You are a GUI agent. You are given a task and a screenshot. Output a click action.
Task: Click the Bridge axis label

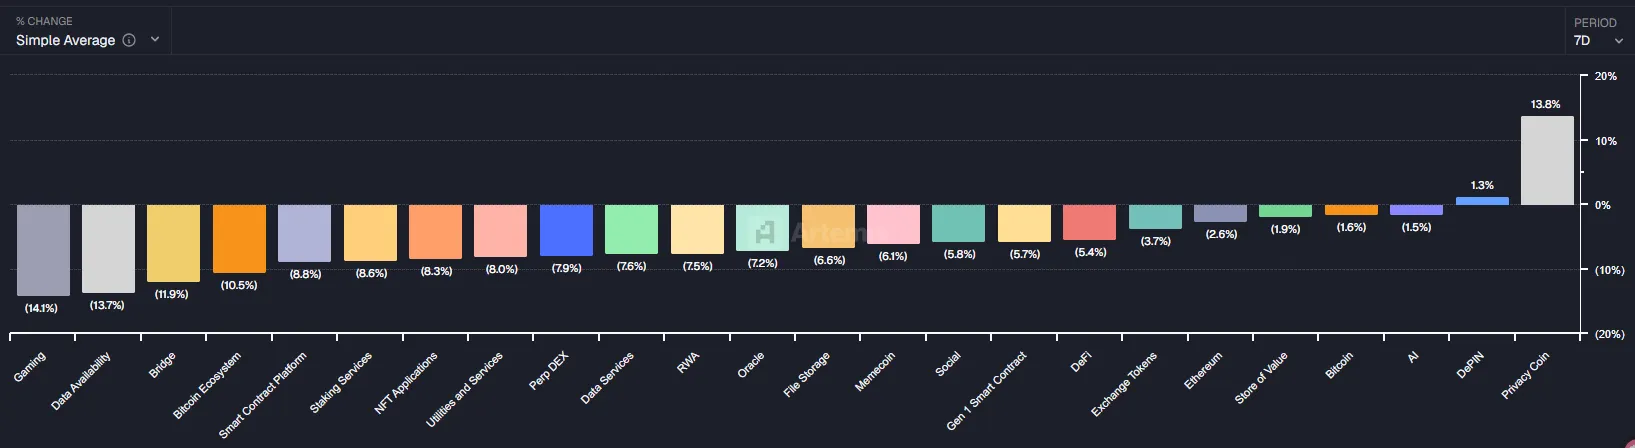(x=162, y=366)
